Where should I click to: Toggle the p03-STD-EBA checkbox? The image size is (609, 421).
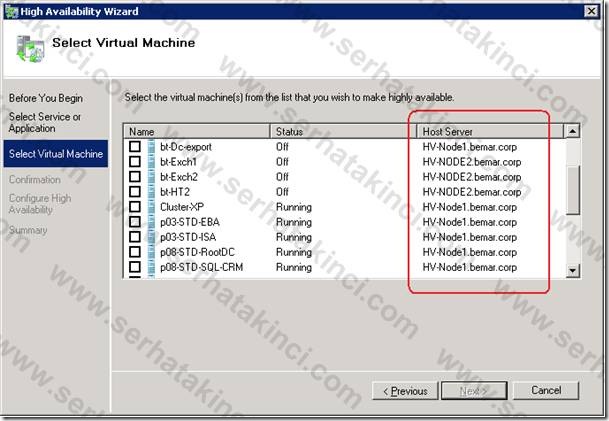135,222
